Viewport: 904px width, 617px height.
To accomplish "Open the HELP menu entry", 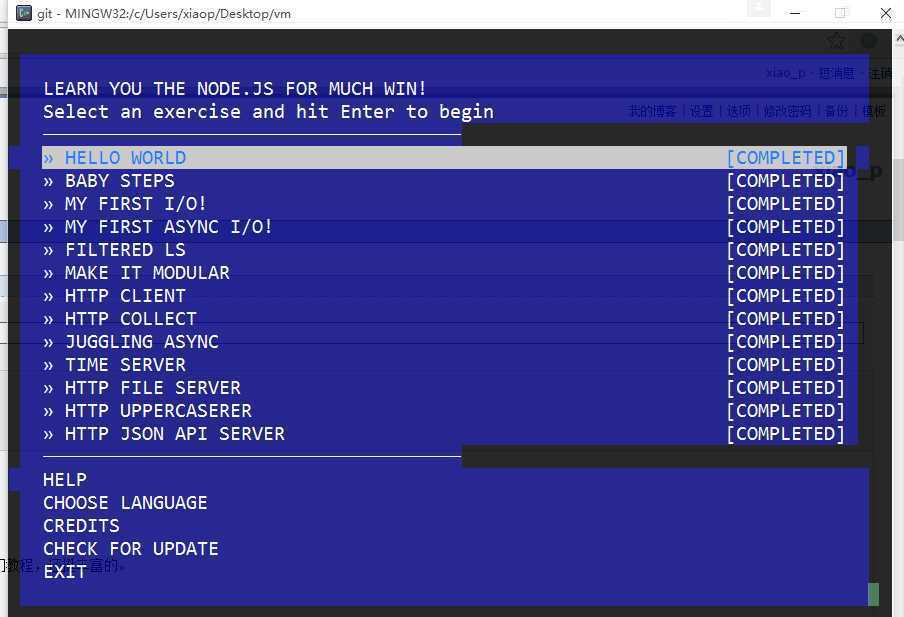I will tap(65, 480).
